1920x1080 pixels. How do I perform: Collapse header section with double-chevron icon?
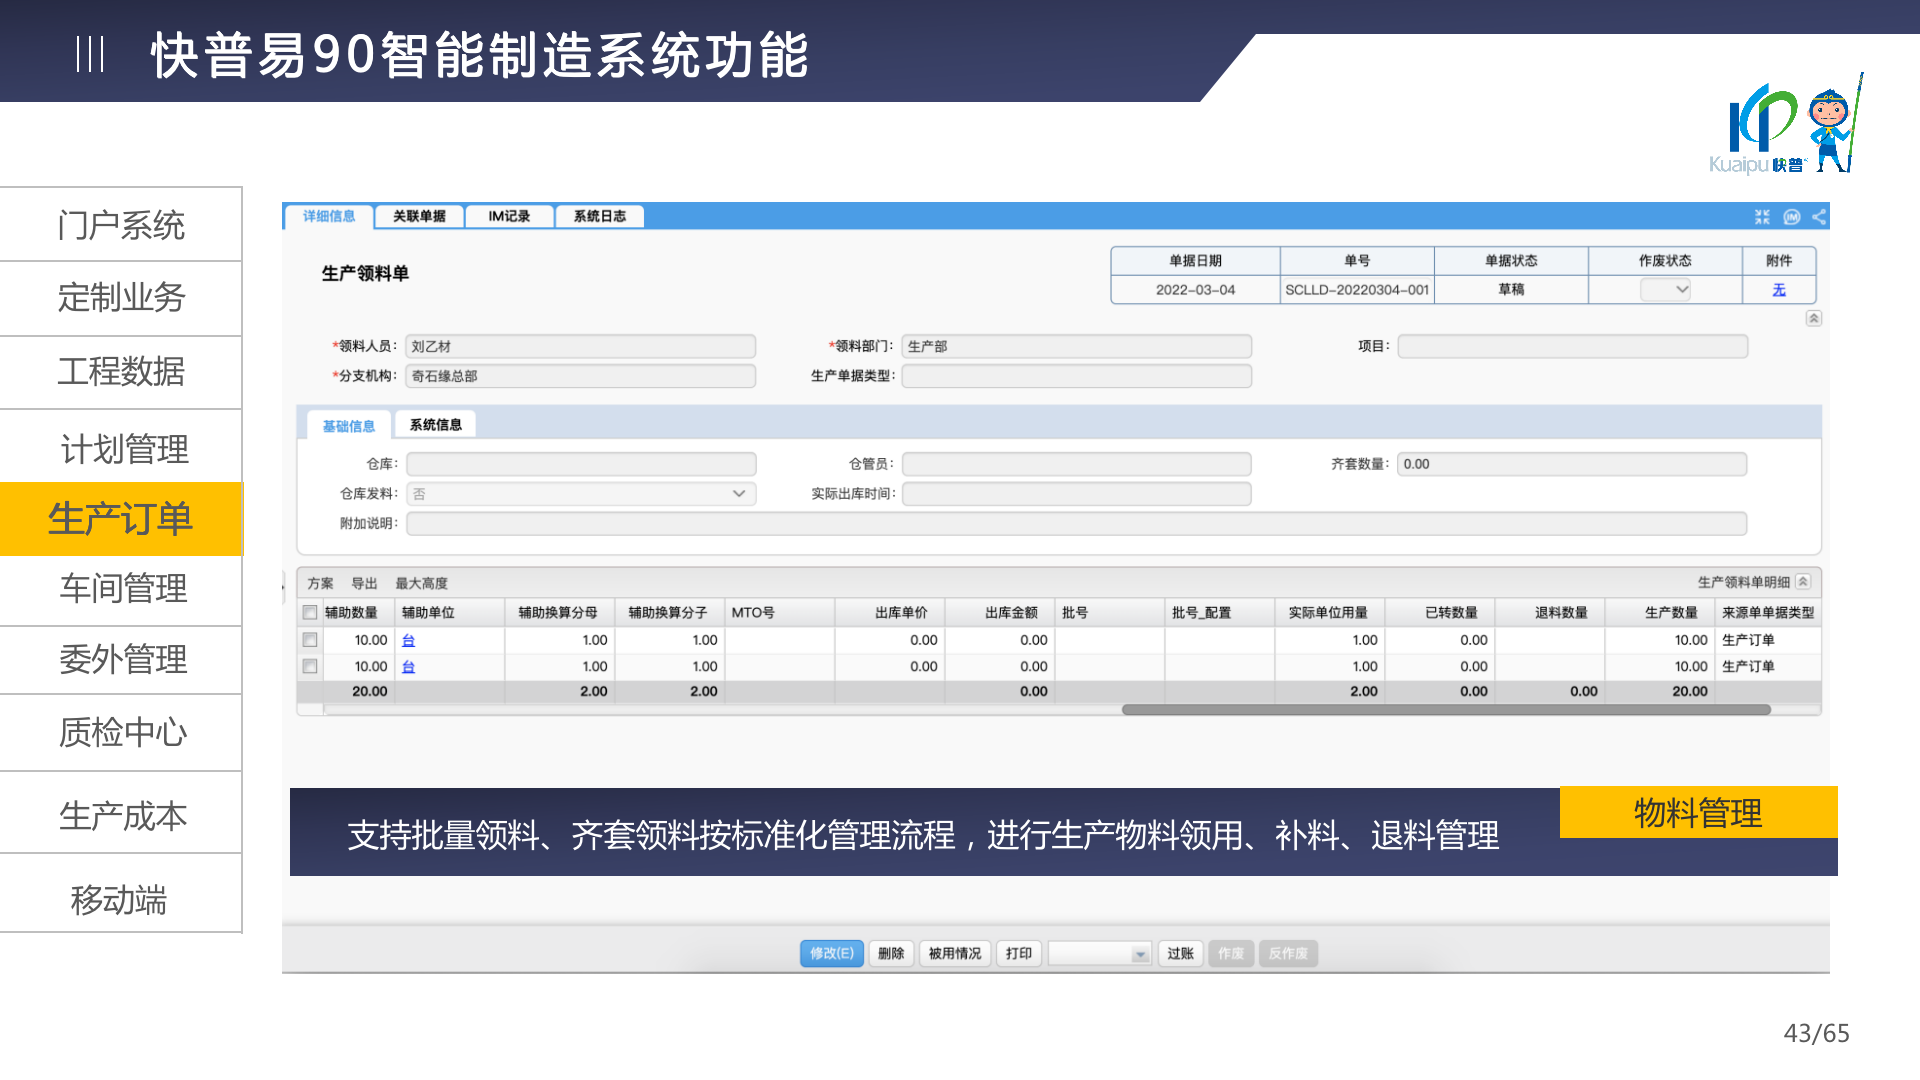pyautogui.click(x=1813, y=318)
